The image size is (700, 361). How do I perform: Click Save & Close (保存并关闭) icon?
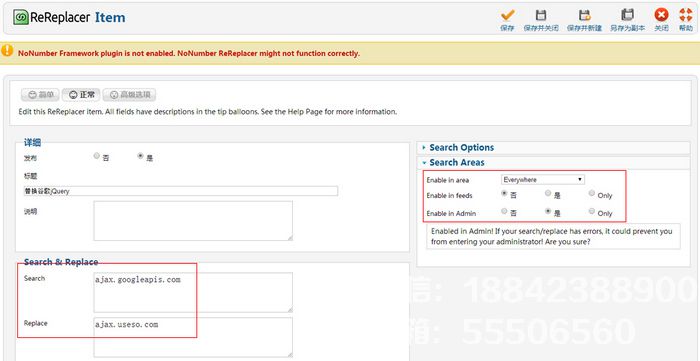tap(541, 16)
